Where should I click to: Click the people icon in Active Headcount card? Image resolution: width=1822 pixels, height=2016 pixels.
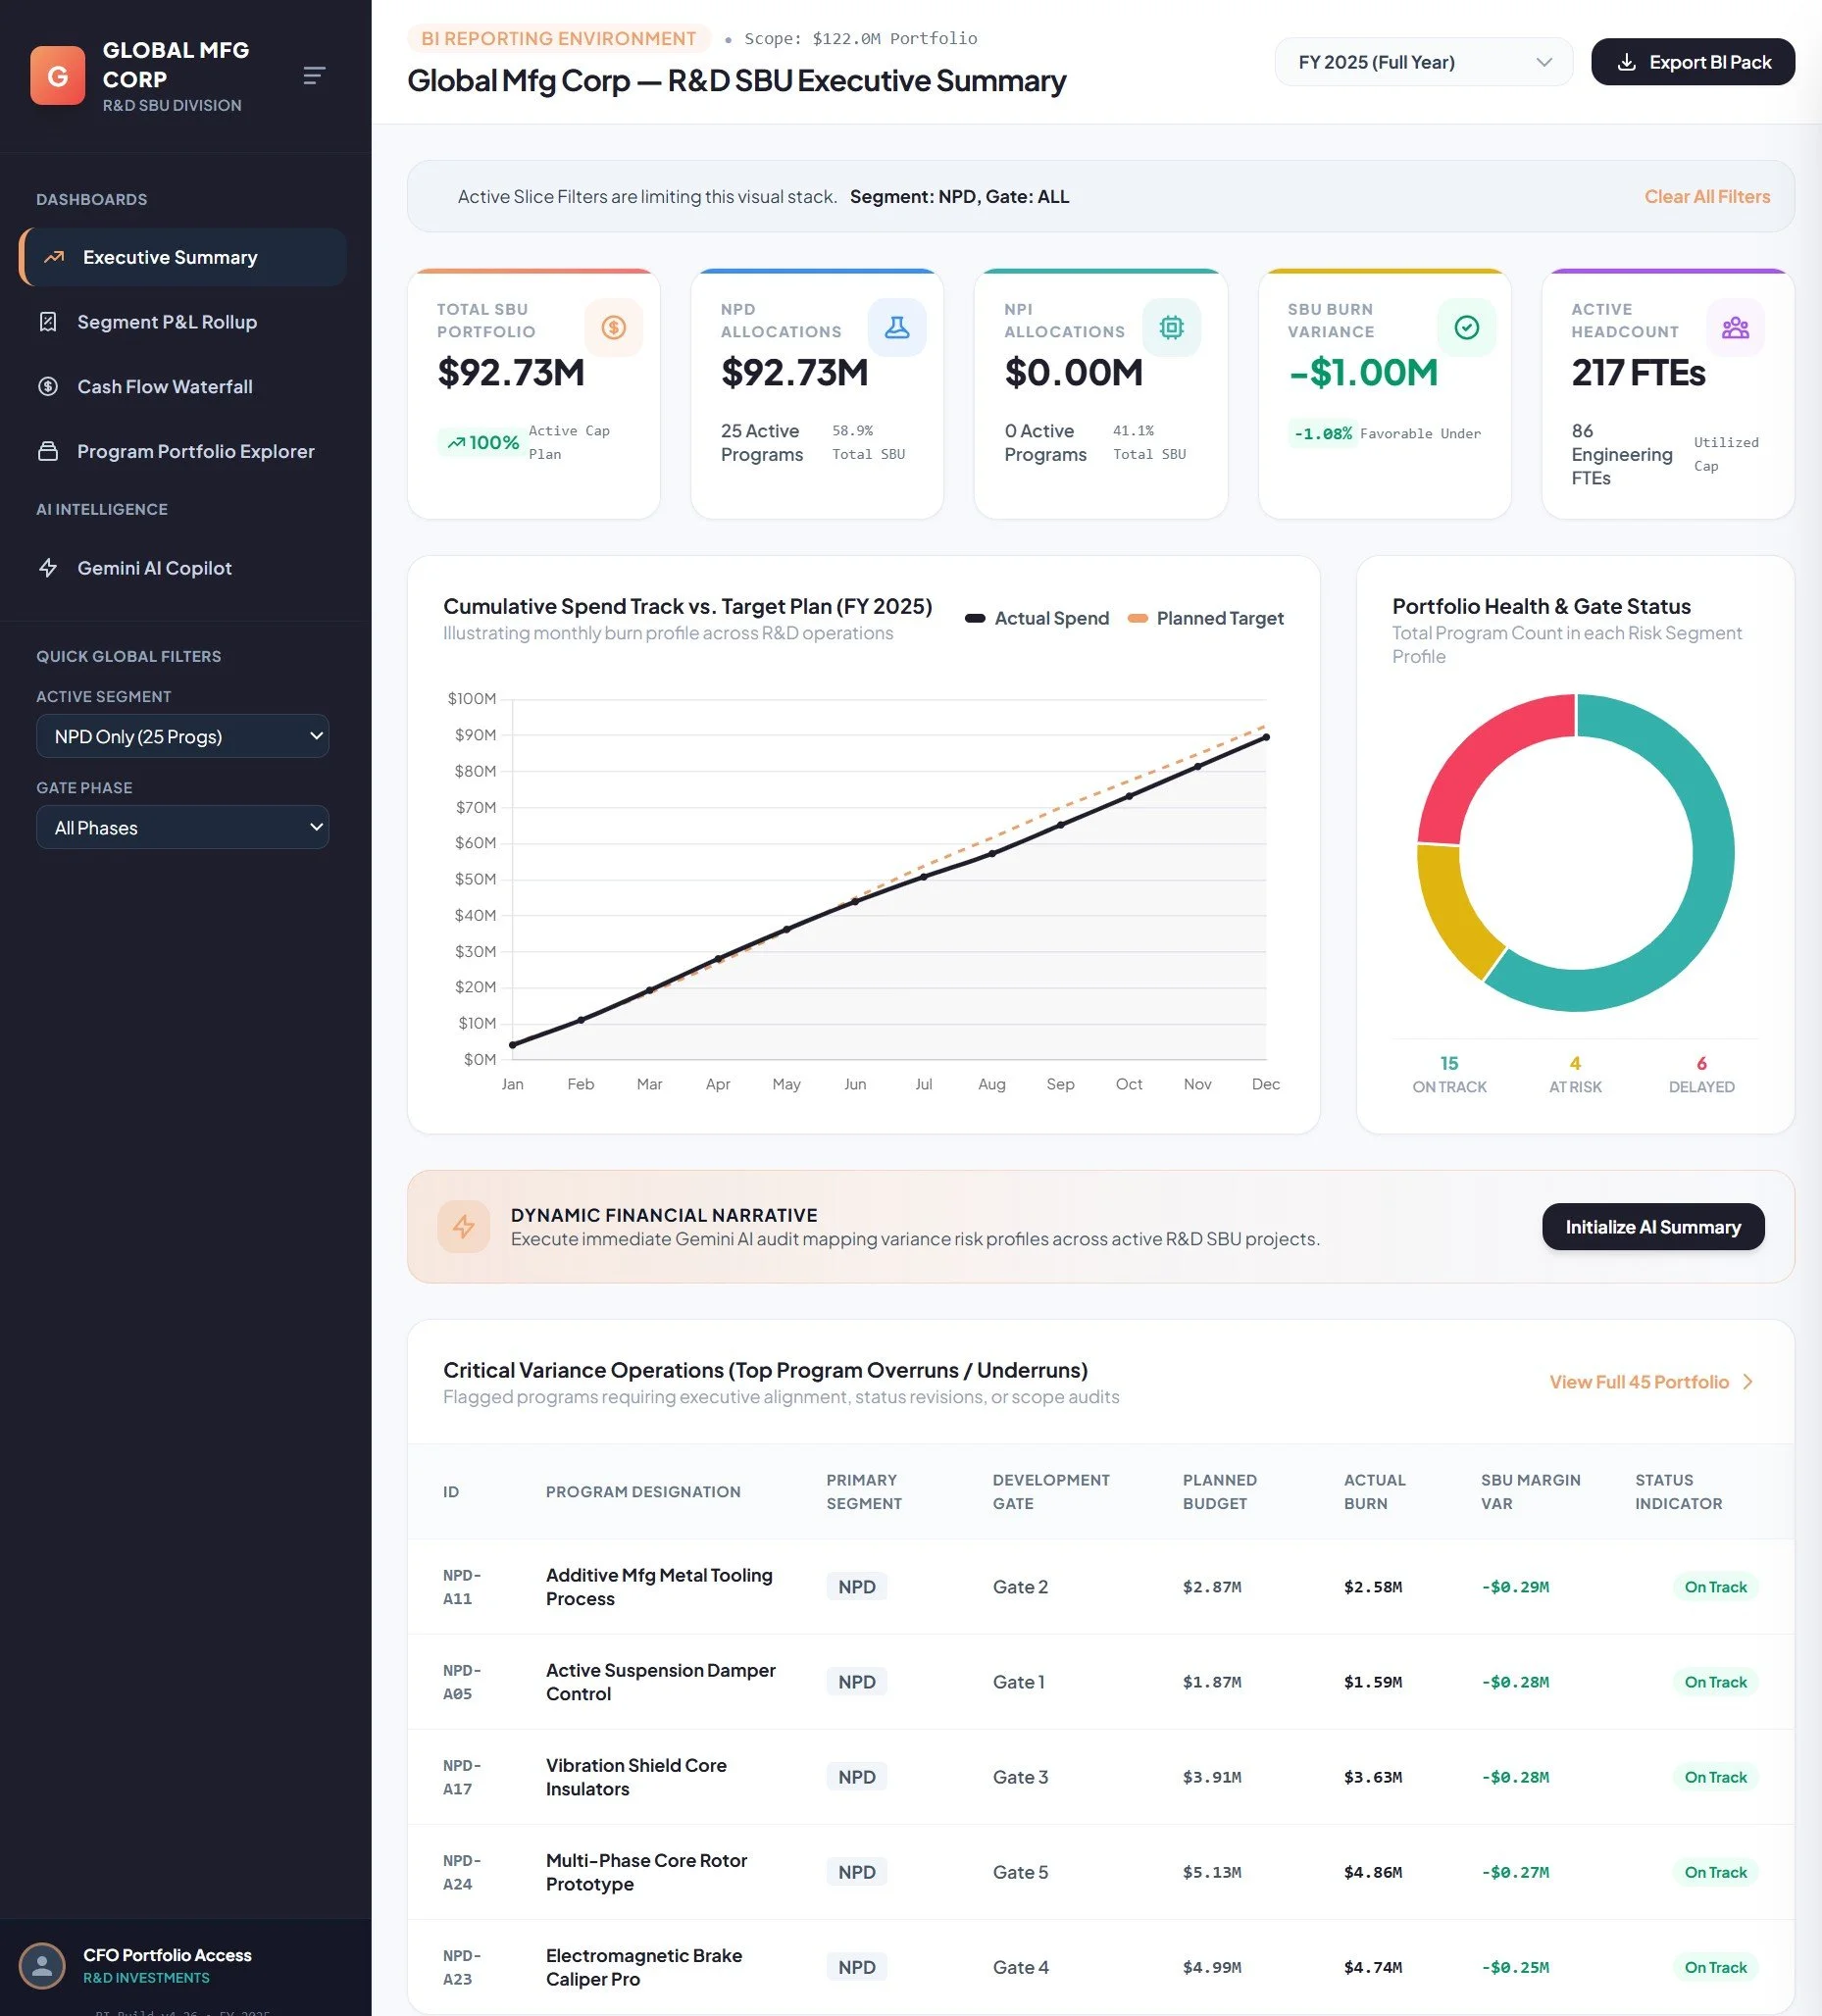tap(1735, 327)
